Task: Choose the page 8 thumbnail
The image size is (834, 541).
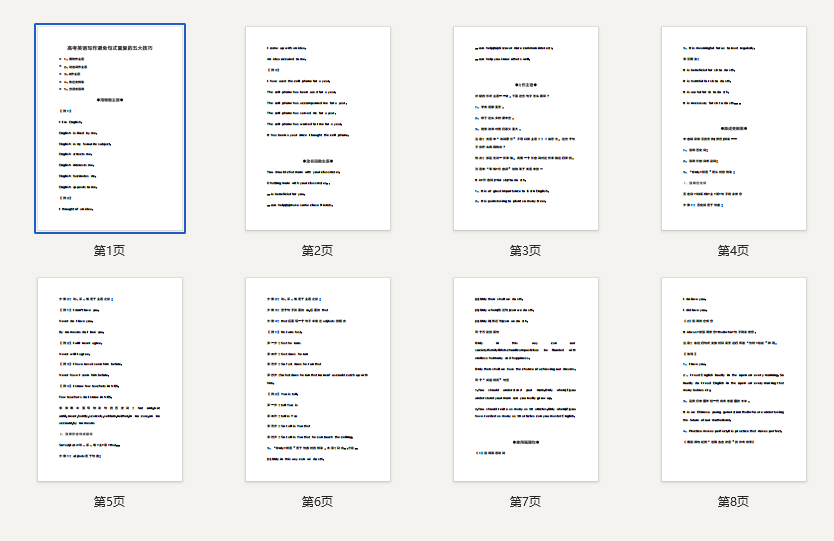Action: click(734, 379)
